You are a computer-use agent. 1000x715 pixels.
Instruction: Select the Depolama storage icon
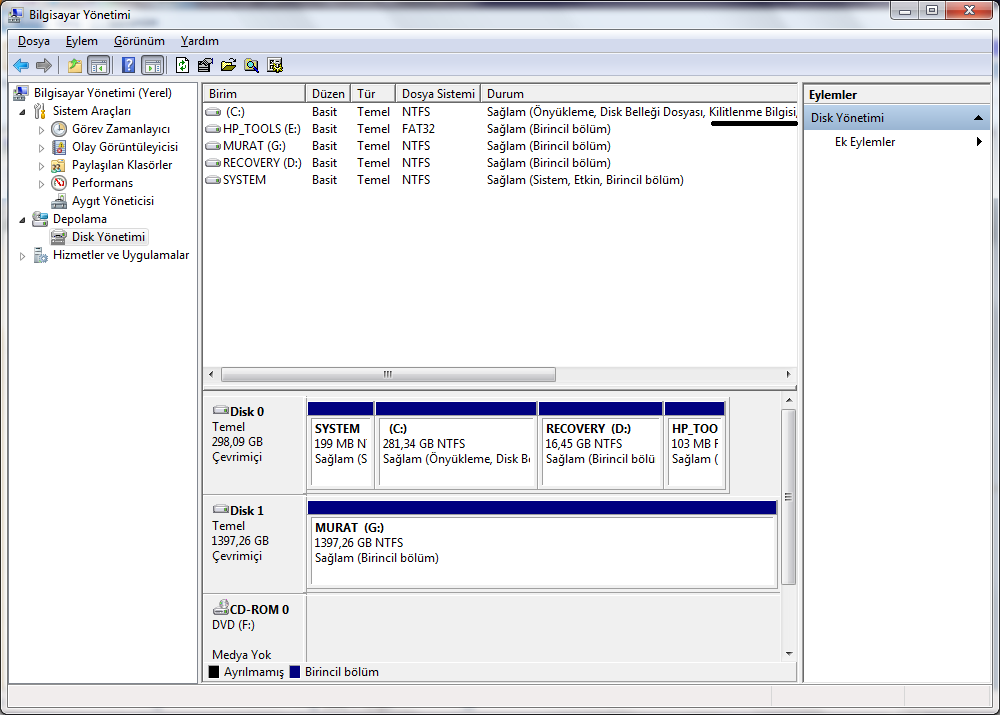40,219
